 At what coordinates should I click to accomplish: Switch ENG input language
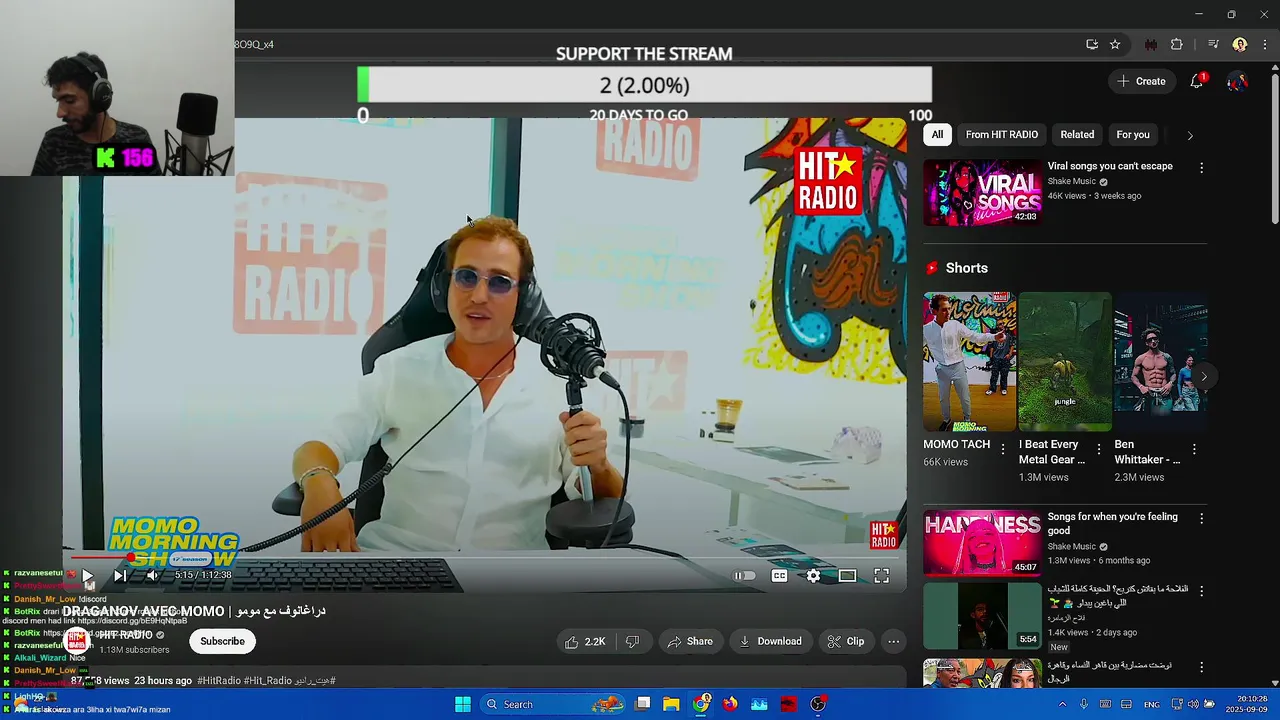pos(1152,704)
